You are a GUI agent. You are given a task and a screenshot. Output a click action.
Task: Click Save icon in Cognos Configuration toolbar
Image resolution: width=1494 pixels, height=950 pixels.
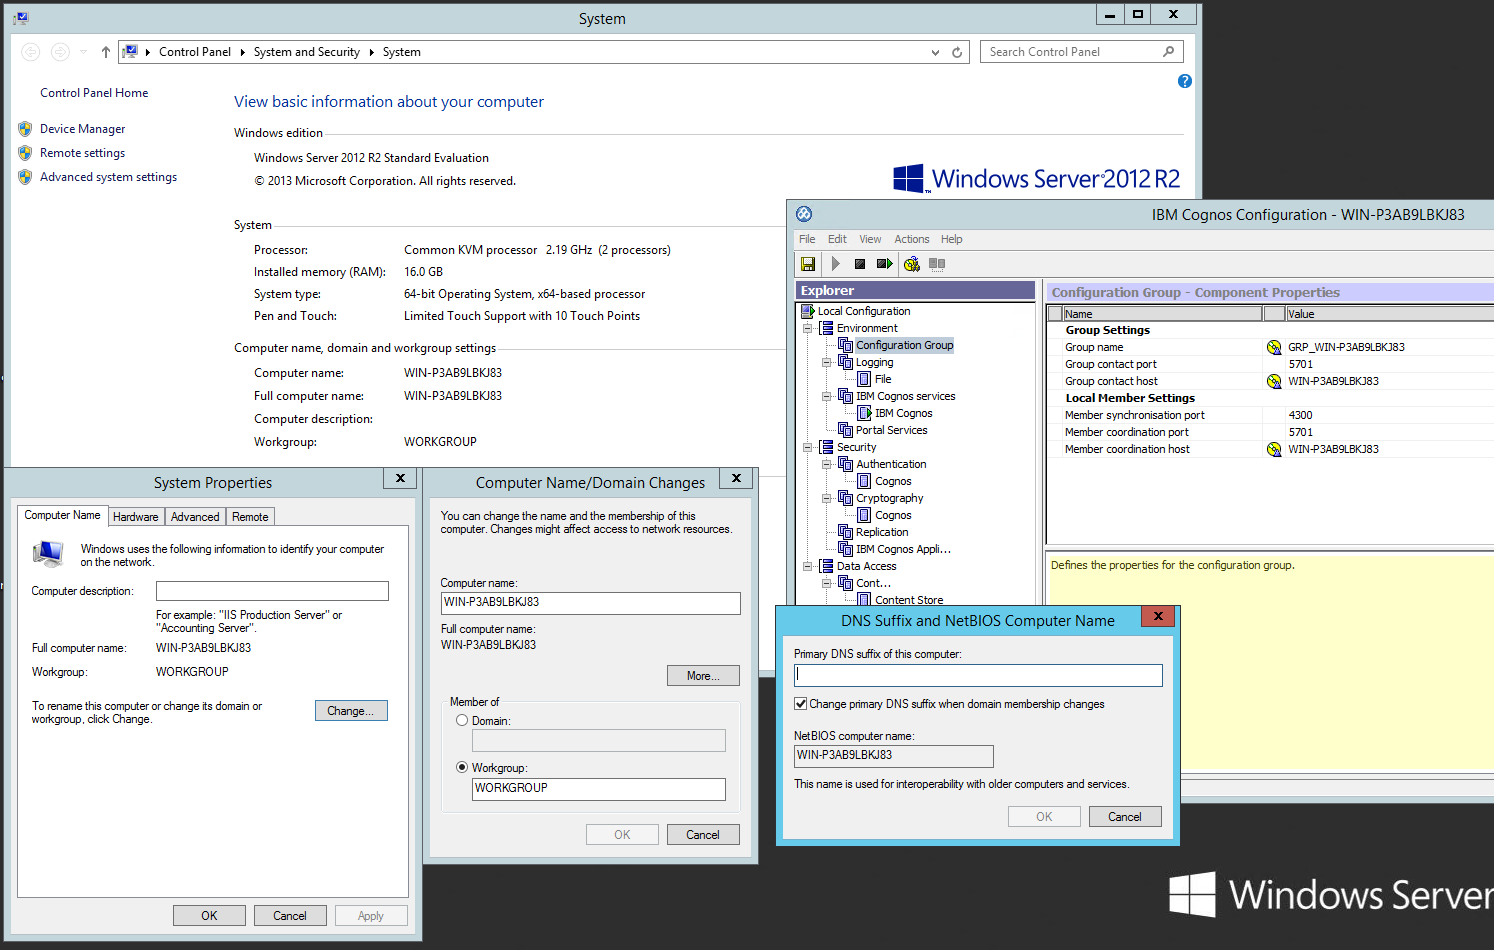[808, 264]
